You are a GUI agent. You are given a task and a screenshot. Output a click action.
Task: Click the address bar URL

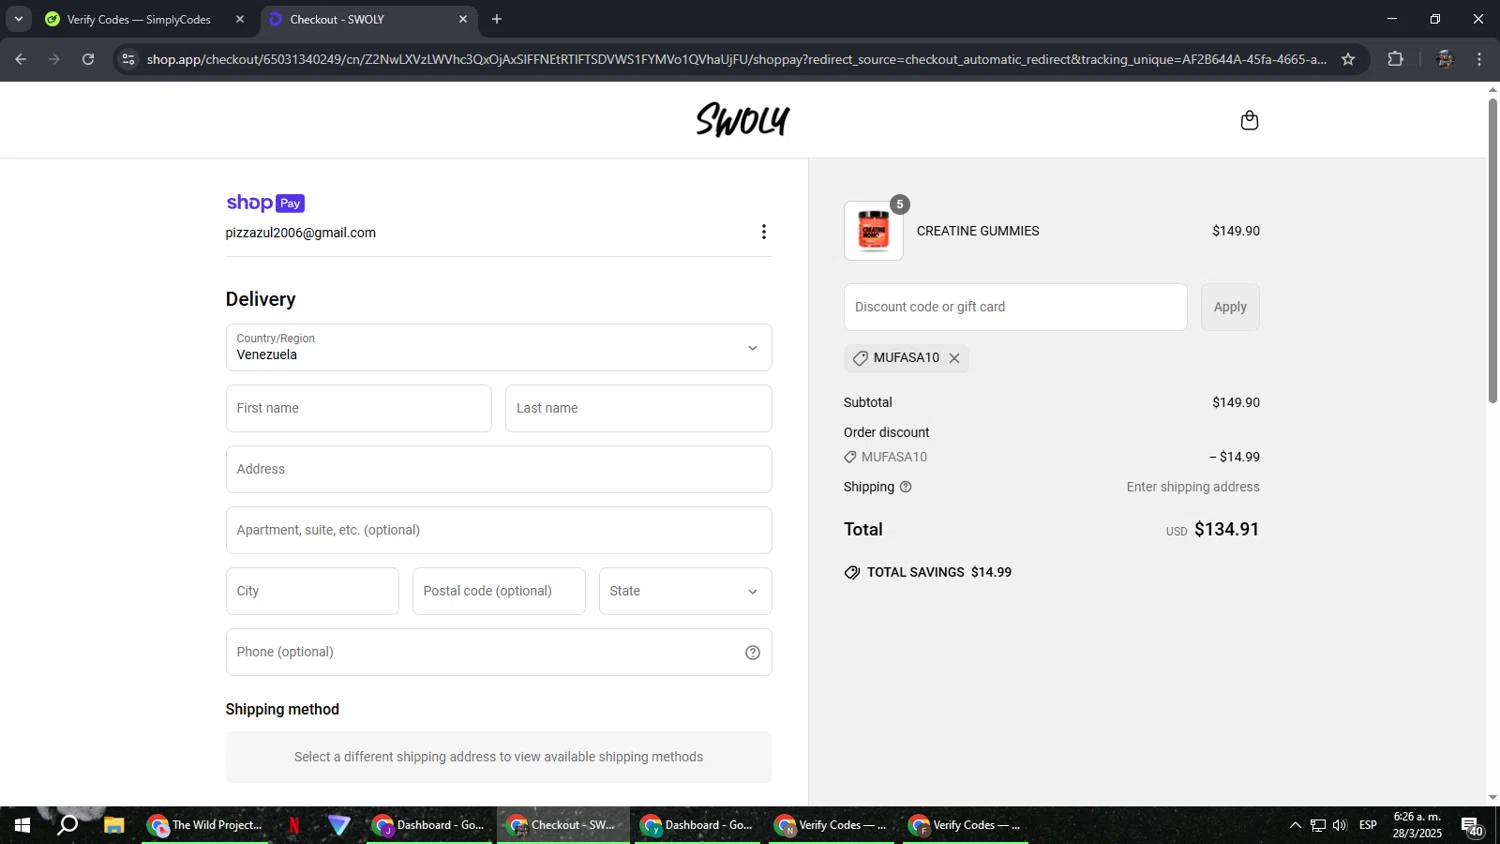(736, 59)
